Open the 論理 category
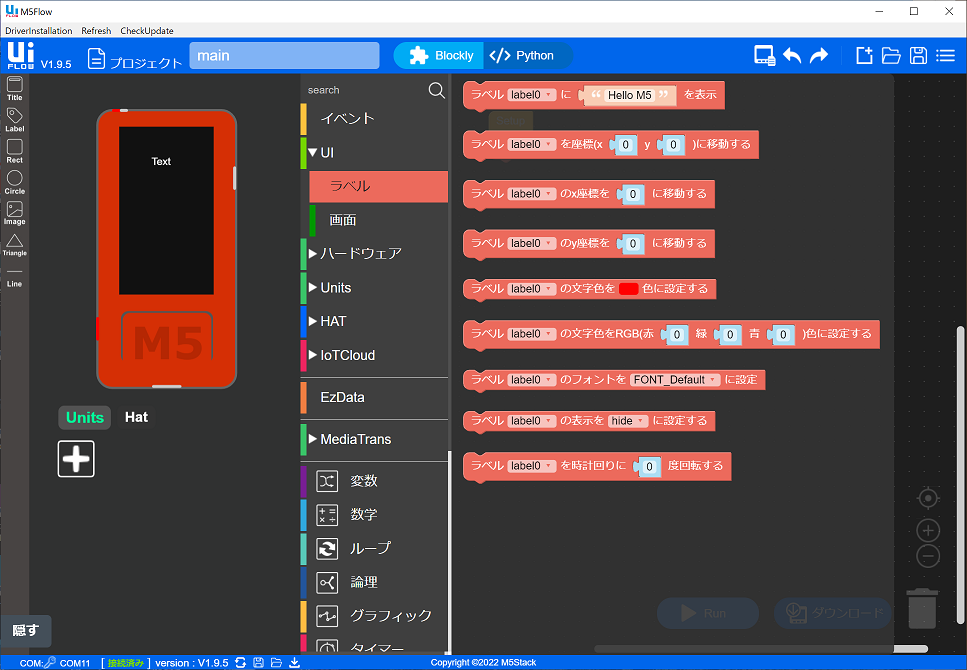This screenshot has width=967, height=670. [374, 582]
